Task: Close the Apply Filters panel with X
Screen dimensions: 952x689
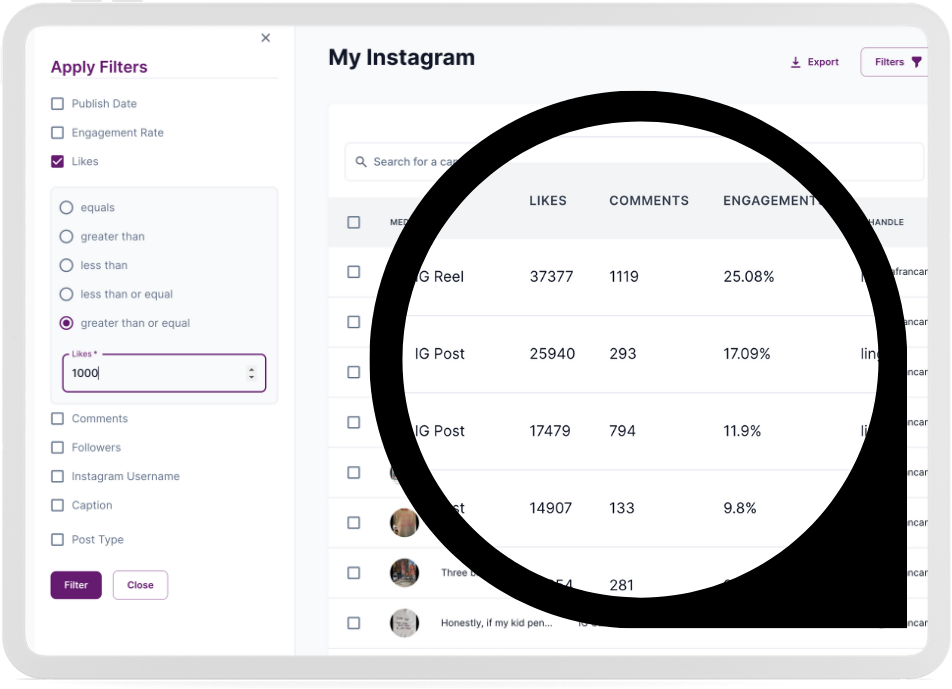Action: pyautogui.click(x=265, y=38)
